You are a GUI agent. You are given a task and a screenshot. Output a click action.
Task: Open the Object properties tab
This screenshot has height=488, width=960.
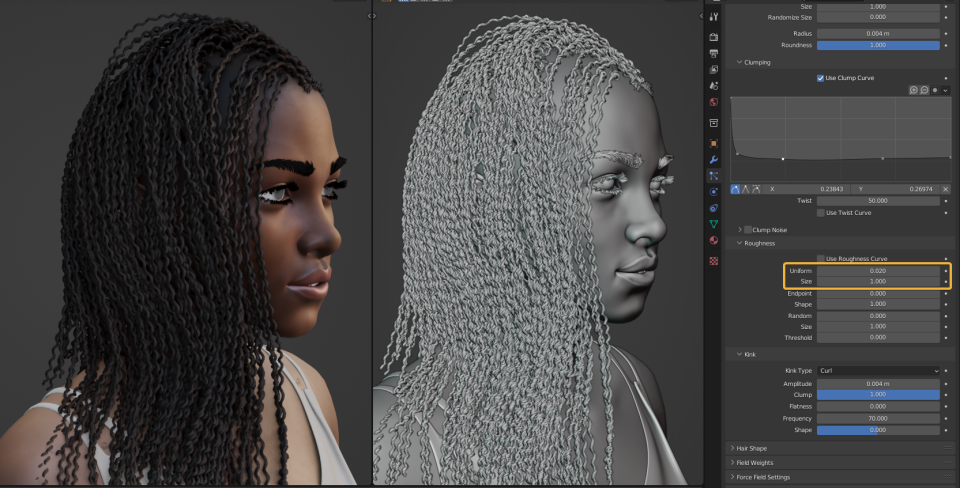pyautogui.click(x=713, y=143)
